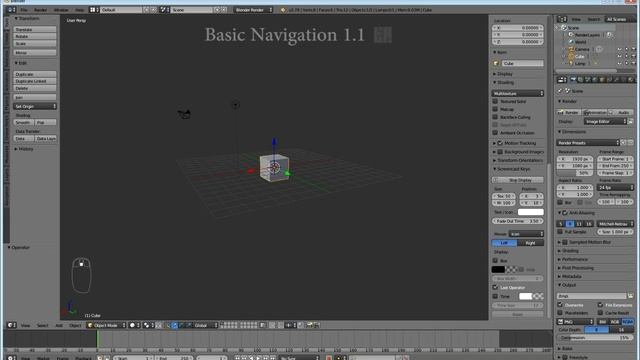Adjust the Compression 15% slider
The width and height of the screenshot is (640, 360).
point(596,338)
